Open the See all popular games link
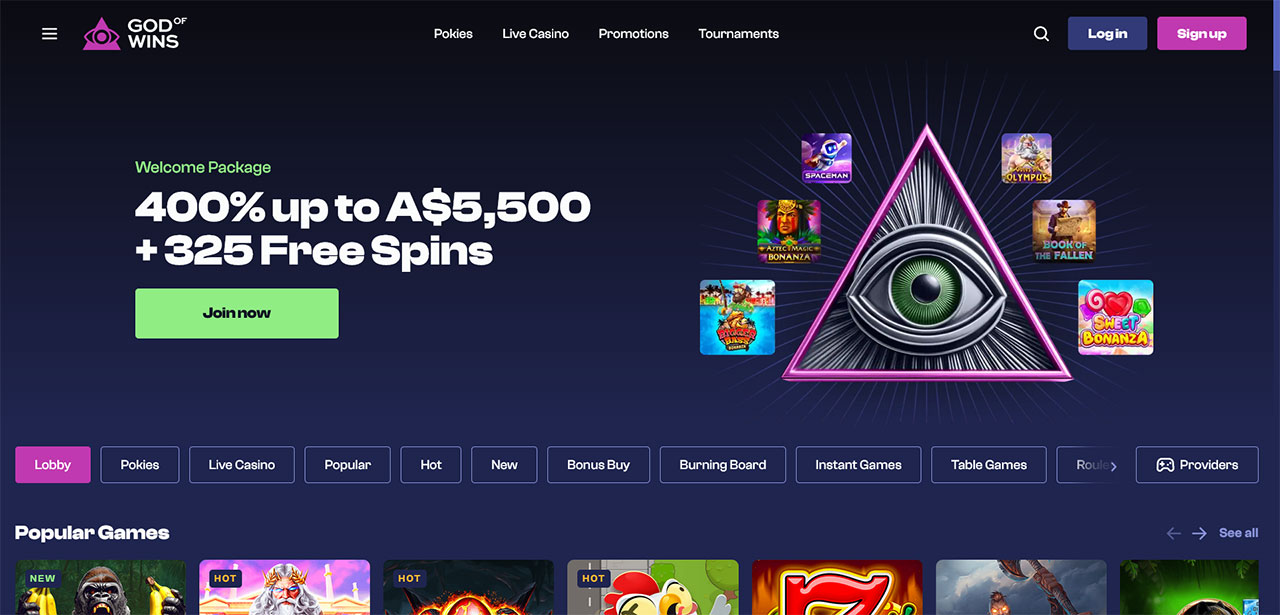The image size is (1280, 615). (1239, 533)
